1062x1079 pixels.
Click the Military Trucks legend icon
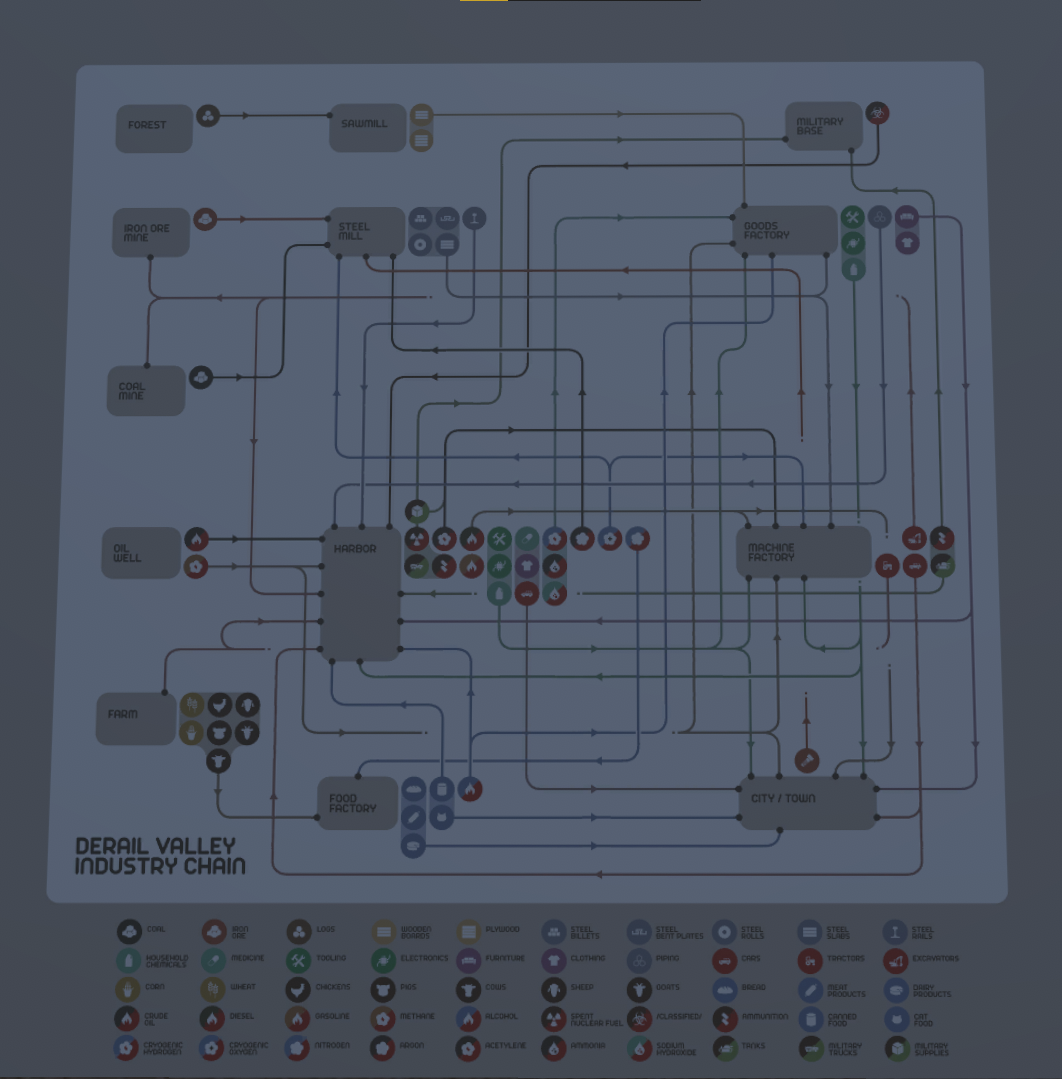811,1048
